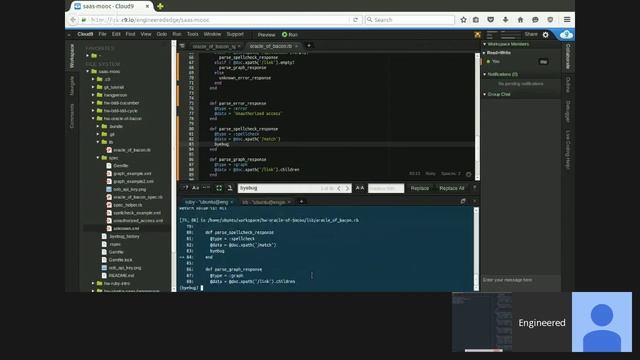
Task: Add a new editor tab with plus
Action: (x=309, y=46)
